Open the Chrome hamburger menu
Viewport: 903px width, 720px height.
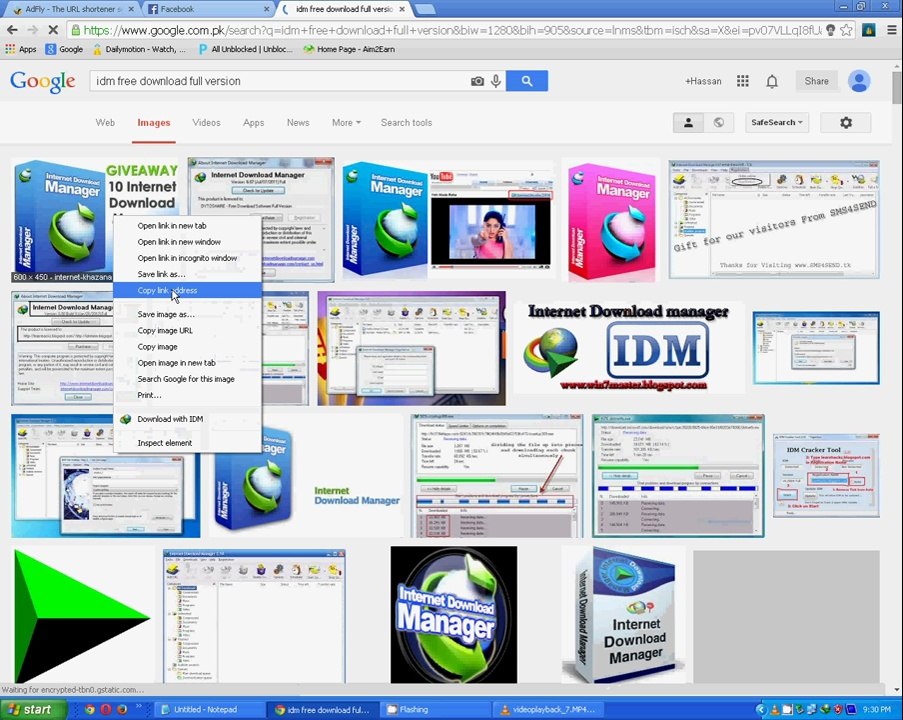coord(891,30)
